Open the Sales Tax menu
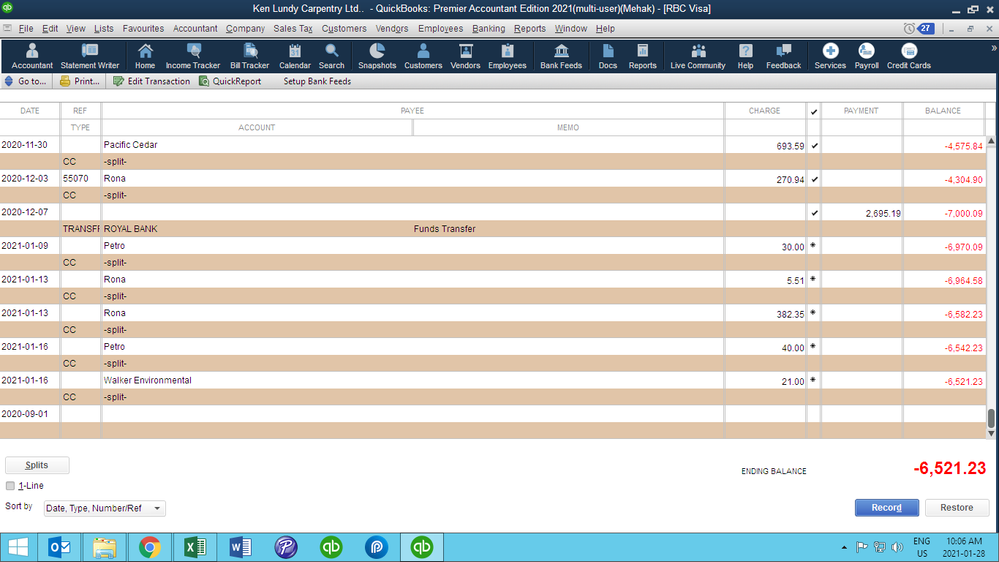 click(x=293, y=29)
